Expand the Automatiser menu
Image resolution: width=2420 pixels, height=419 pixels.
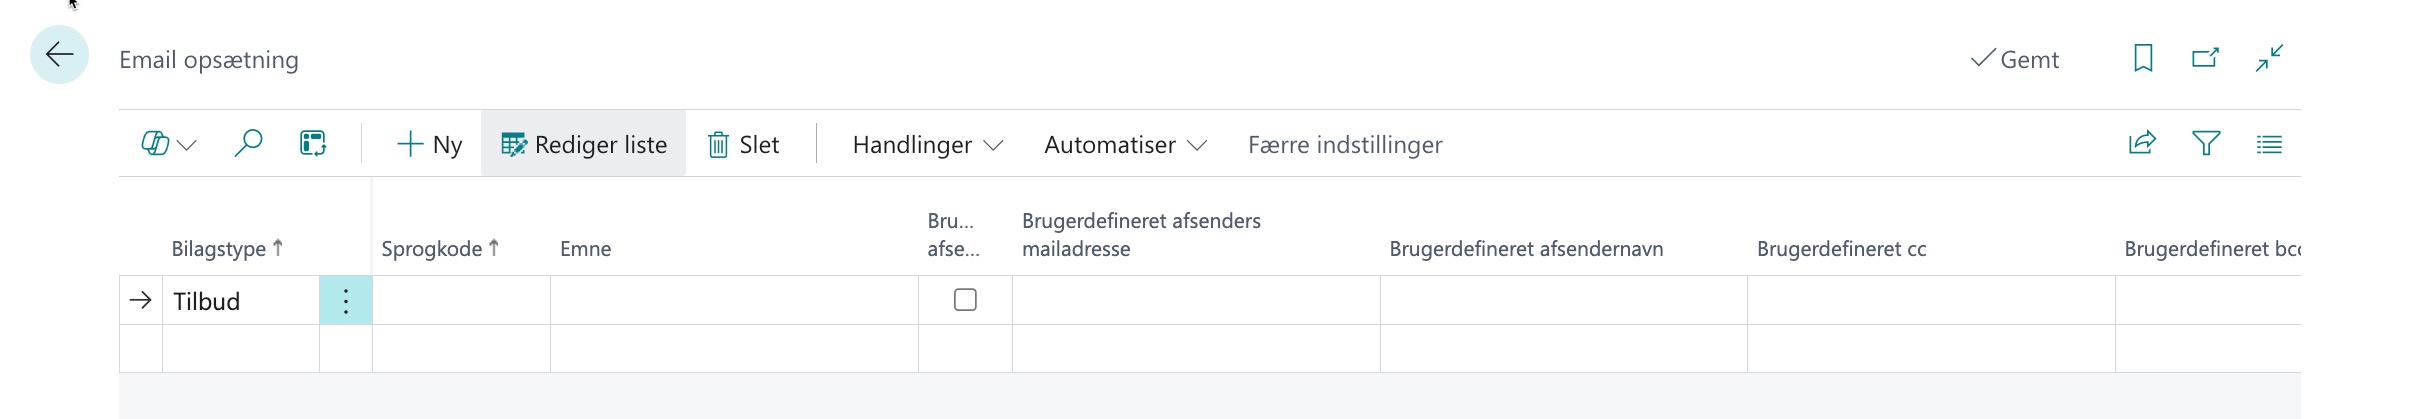point(1124,145)
